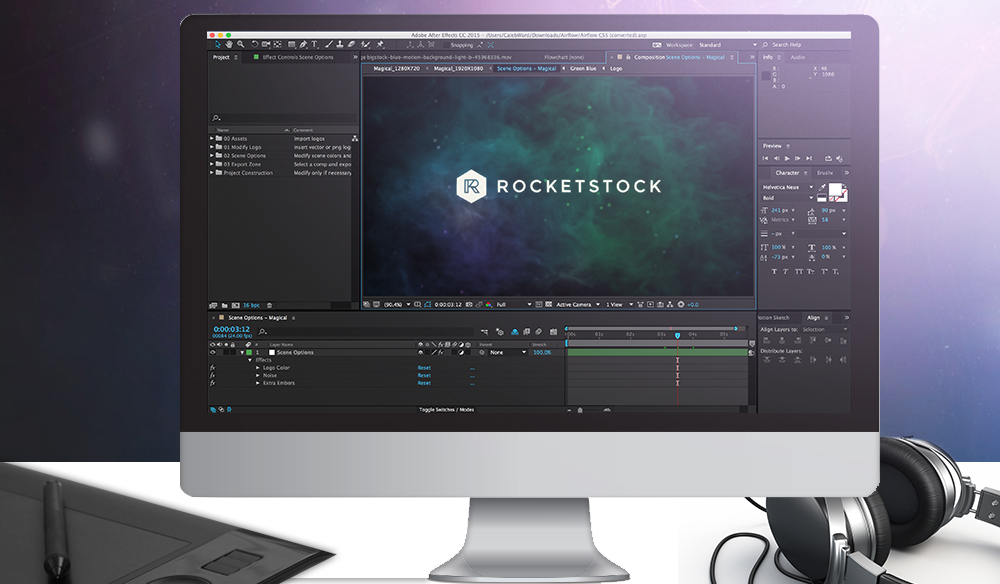Image resolution: width=1000 pixels, height=584 pixels.
Task: Select the Rectangle shape tool
Action: click(291, 45)
